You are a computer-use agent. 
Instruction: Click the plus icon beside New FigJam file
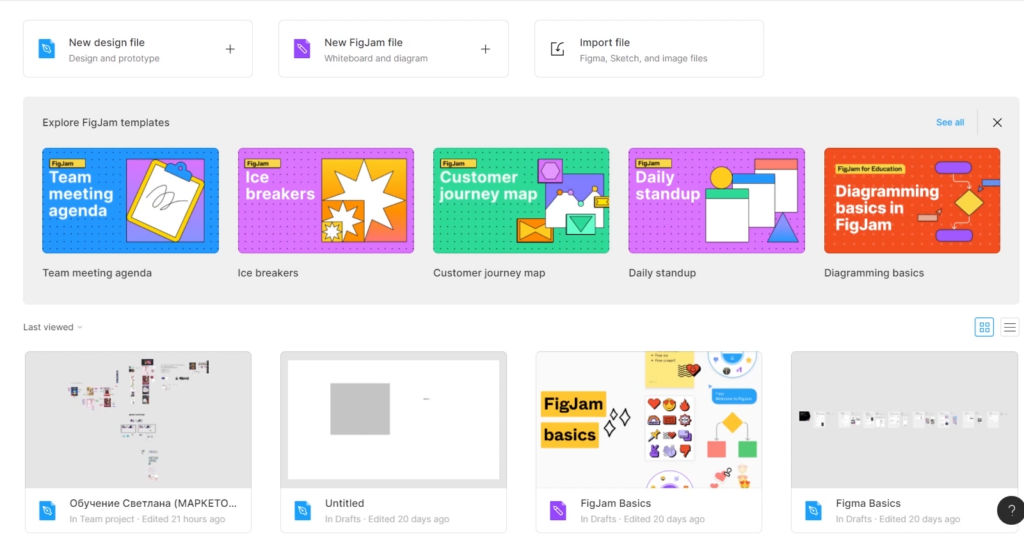pyautogui.click(x=485, y=49)
